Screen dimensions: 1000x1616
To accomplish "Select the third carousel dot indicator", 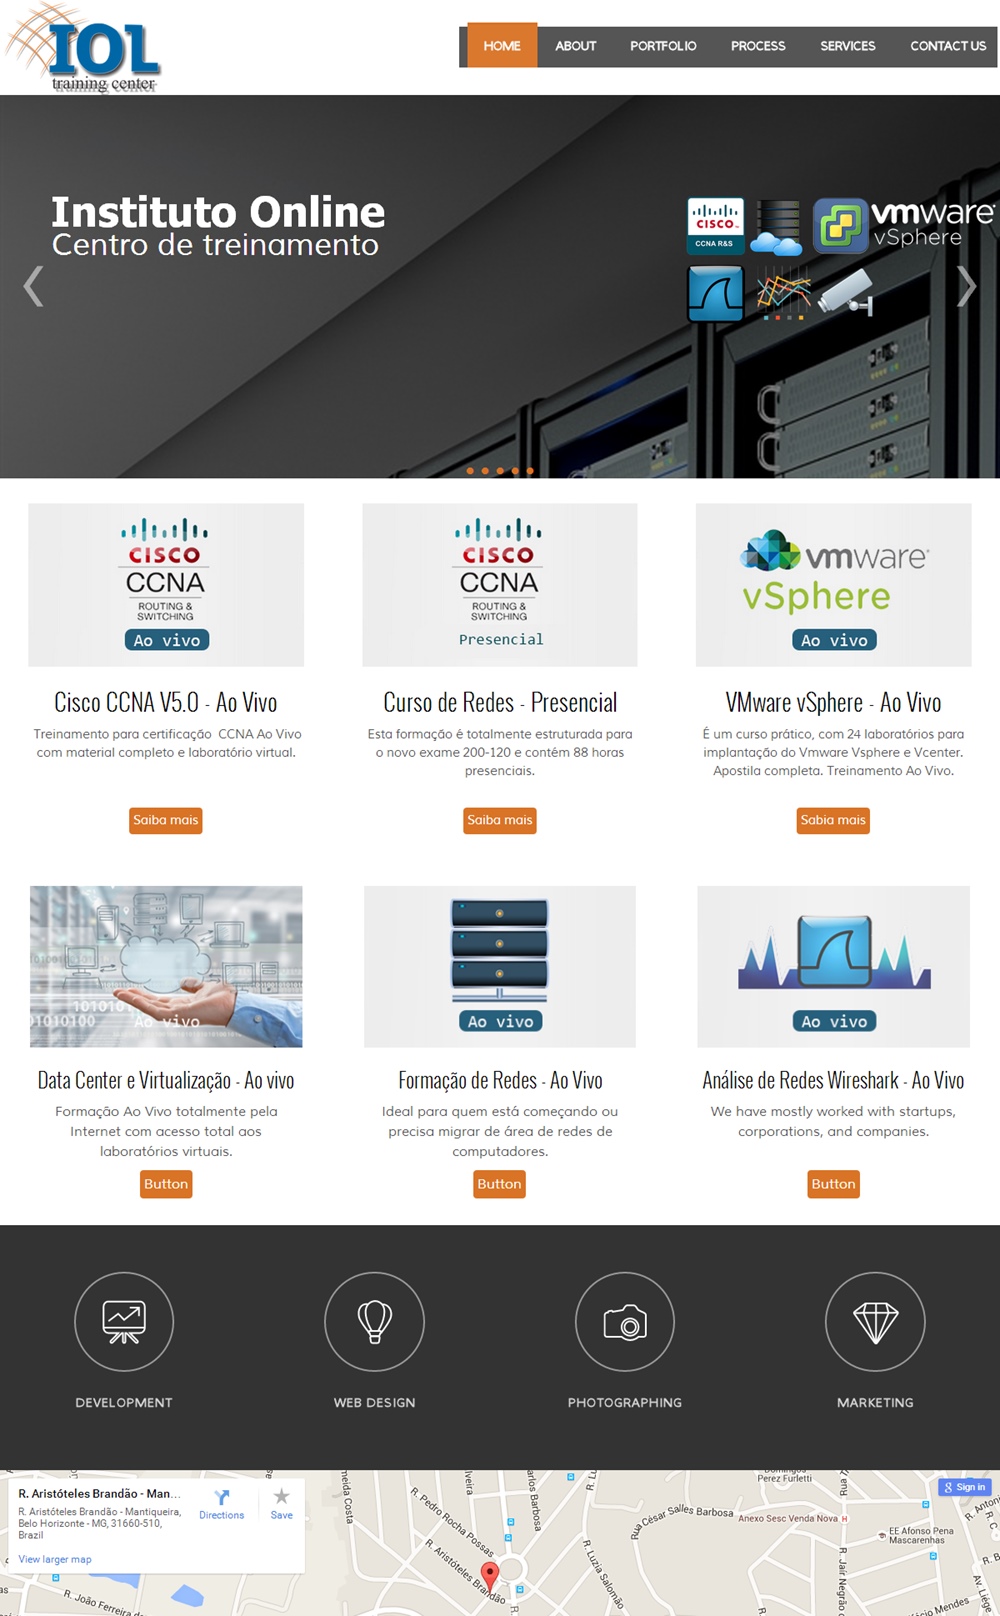I will [500, 470].
